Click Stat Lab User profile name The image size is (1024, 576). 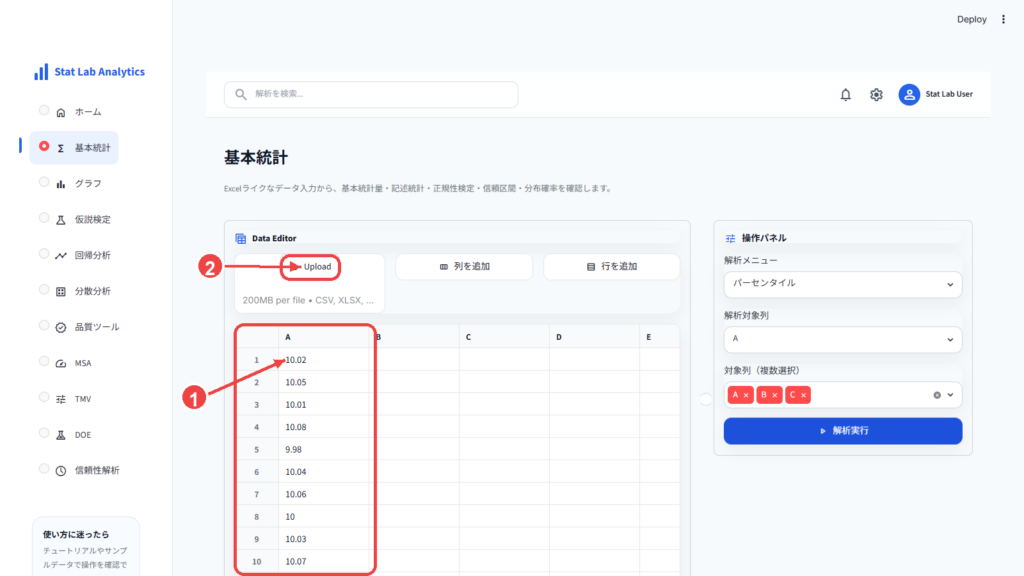point(949,94)
